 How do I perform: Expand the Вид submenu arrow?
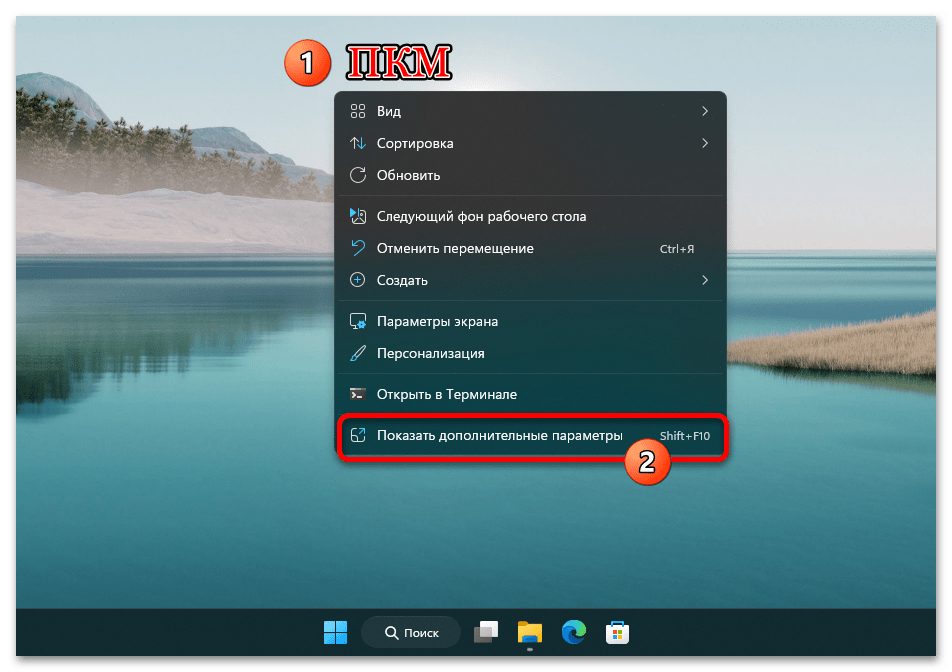click(x=705, y=111)
